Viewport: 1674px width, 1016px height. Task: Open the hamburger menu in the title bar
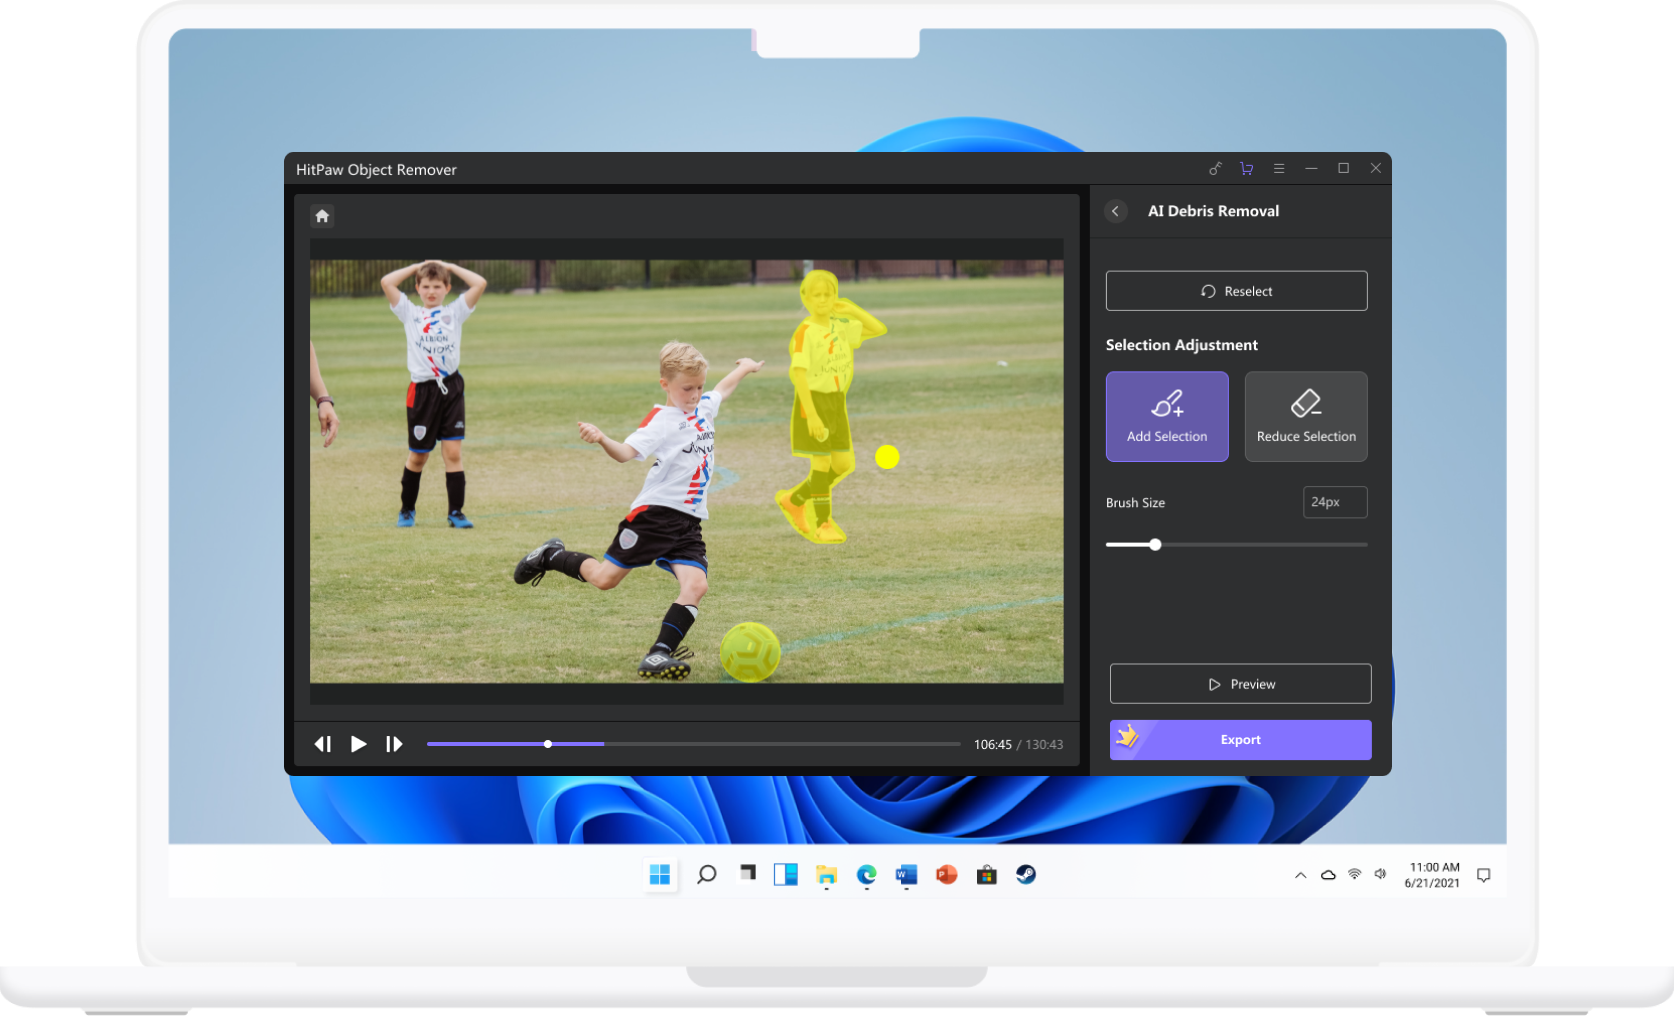pos(1279,169)
